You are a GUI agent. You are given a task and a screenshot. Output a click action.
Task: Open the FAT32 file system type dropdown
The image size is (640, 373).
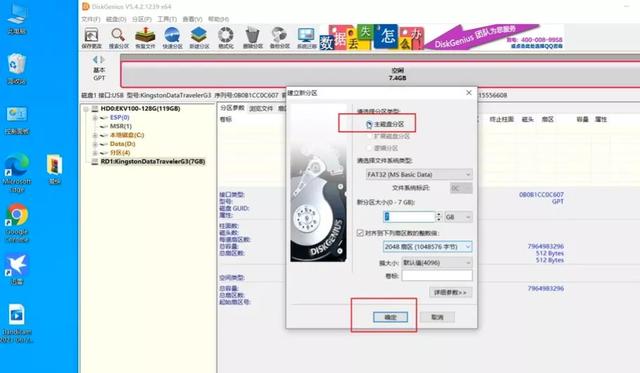(x=419, y=174)
